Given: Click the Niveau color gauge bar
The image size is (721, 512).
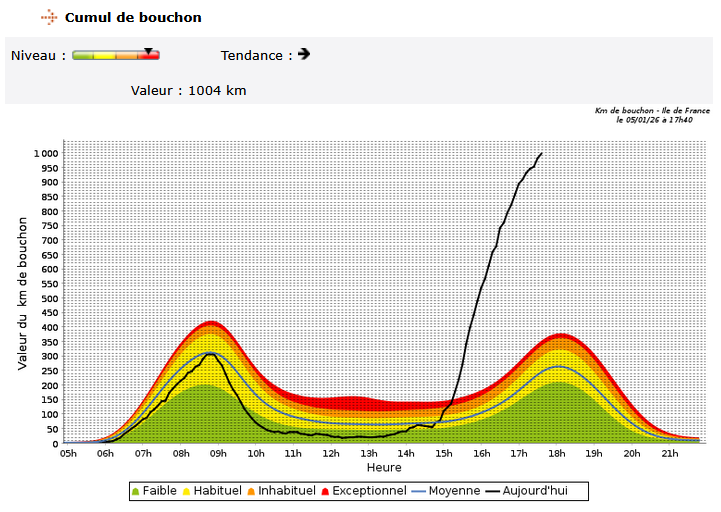Looking at the screenshot, I should [116, 56].
